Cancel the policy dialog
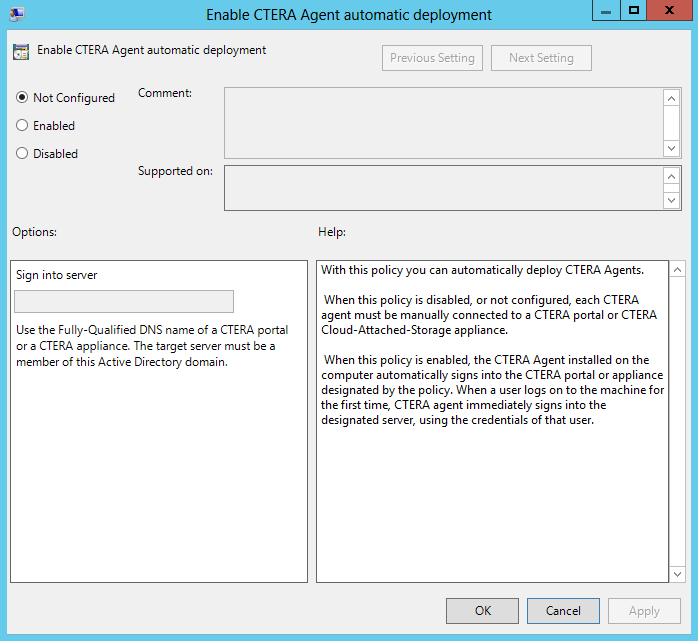Viewport: 698px width, 641px height. click(563, 611)
